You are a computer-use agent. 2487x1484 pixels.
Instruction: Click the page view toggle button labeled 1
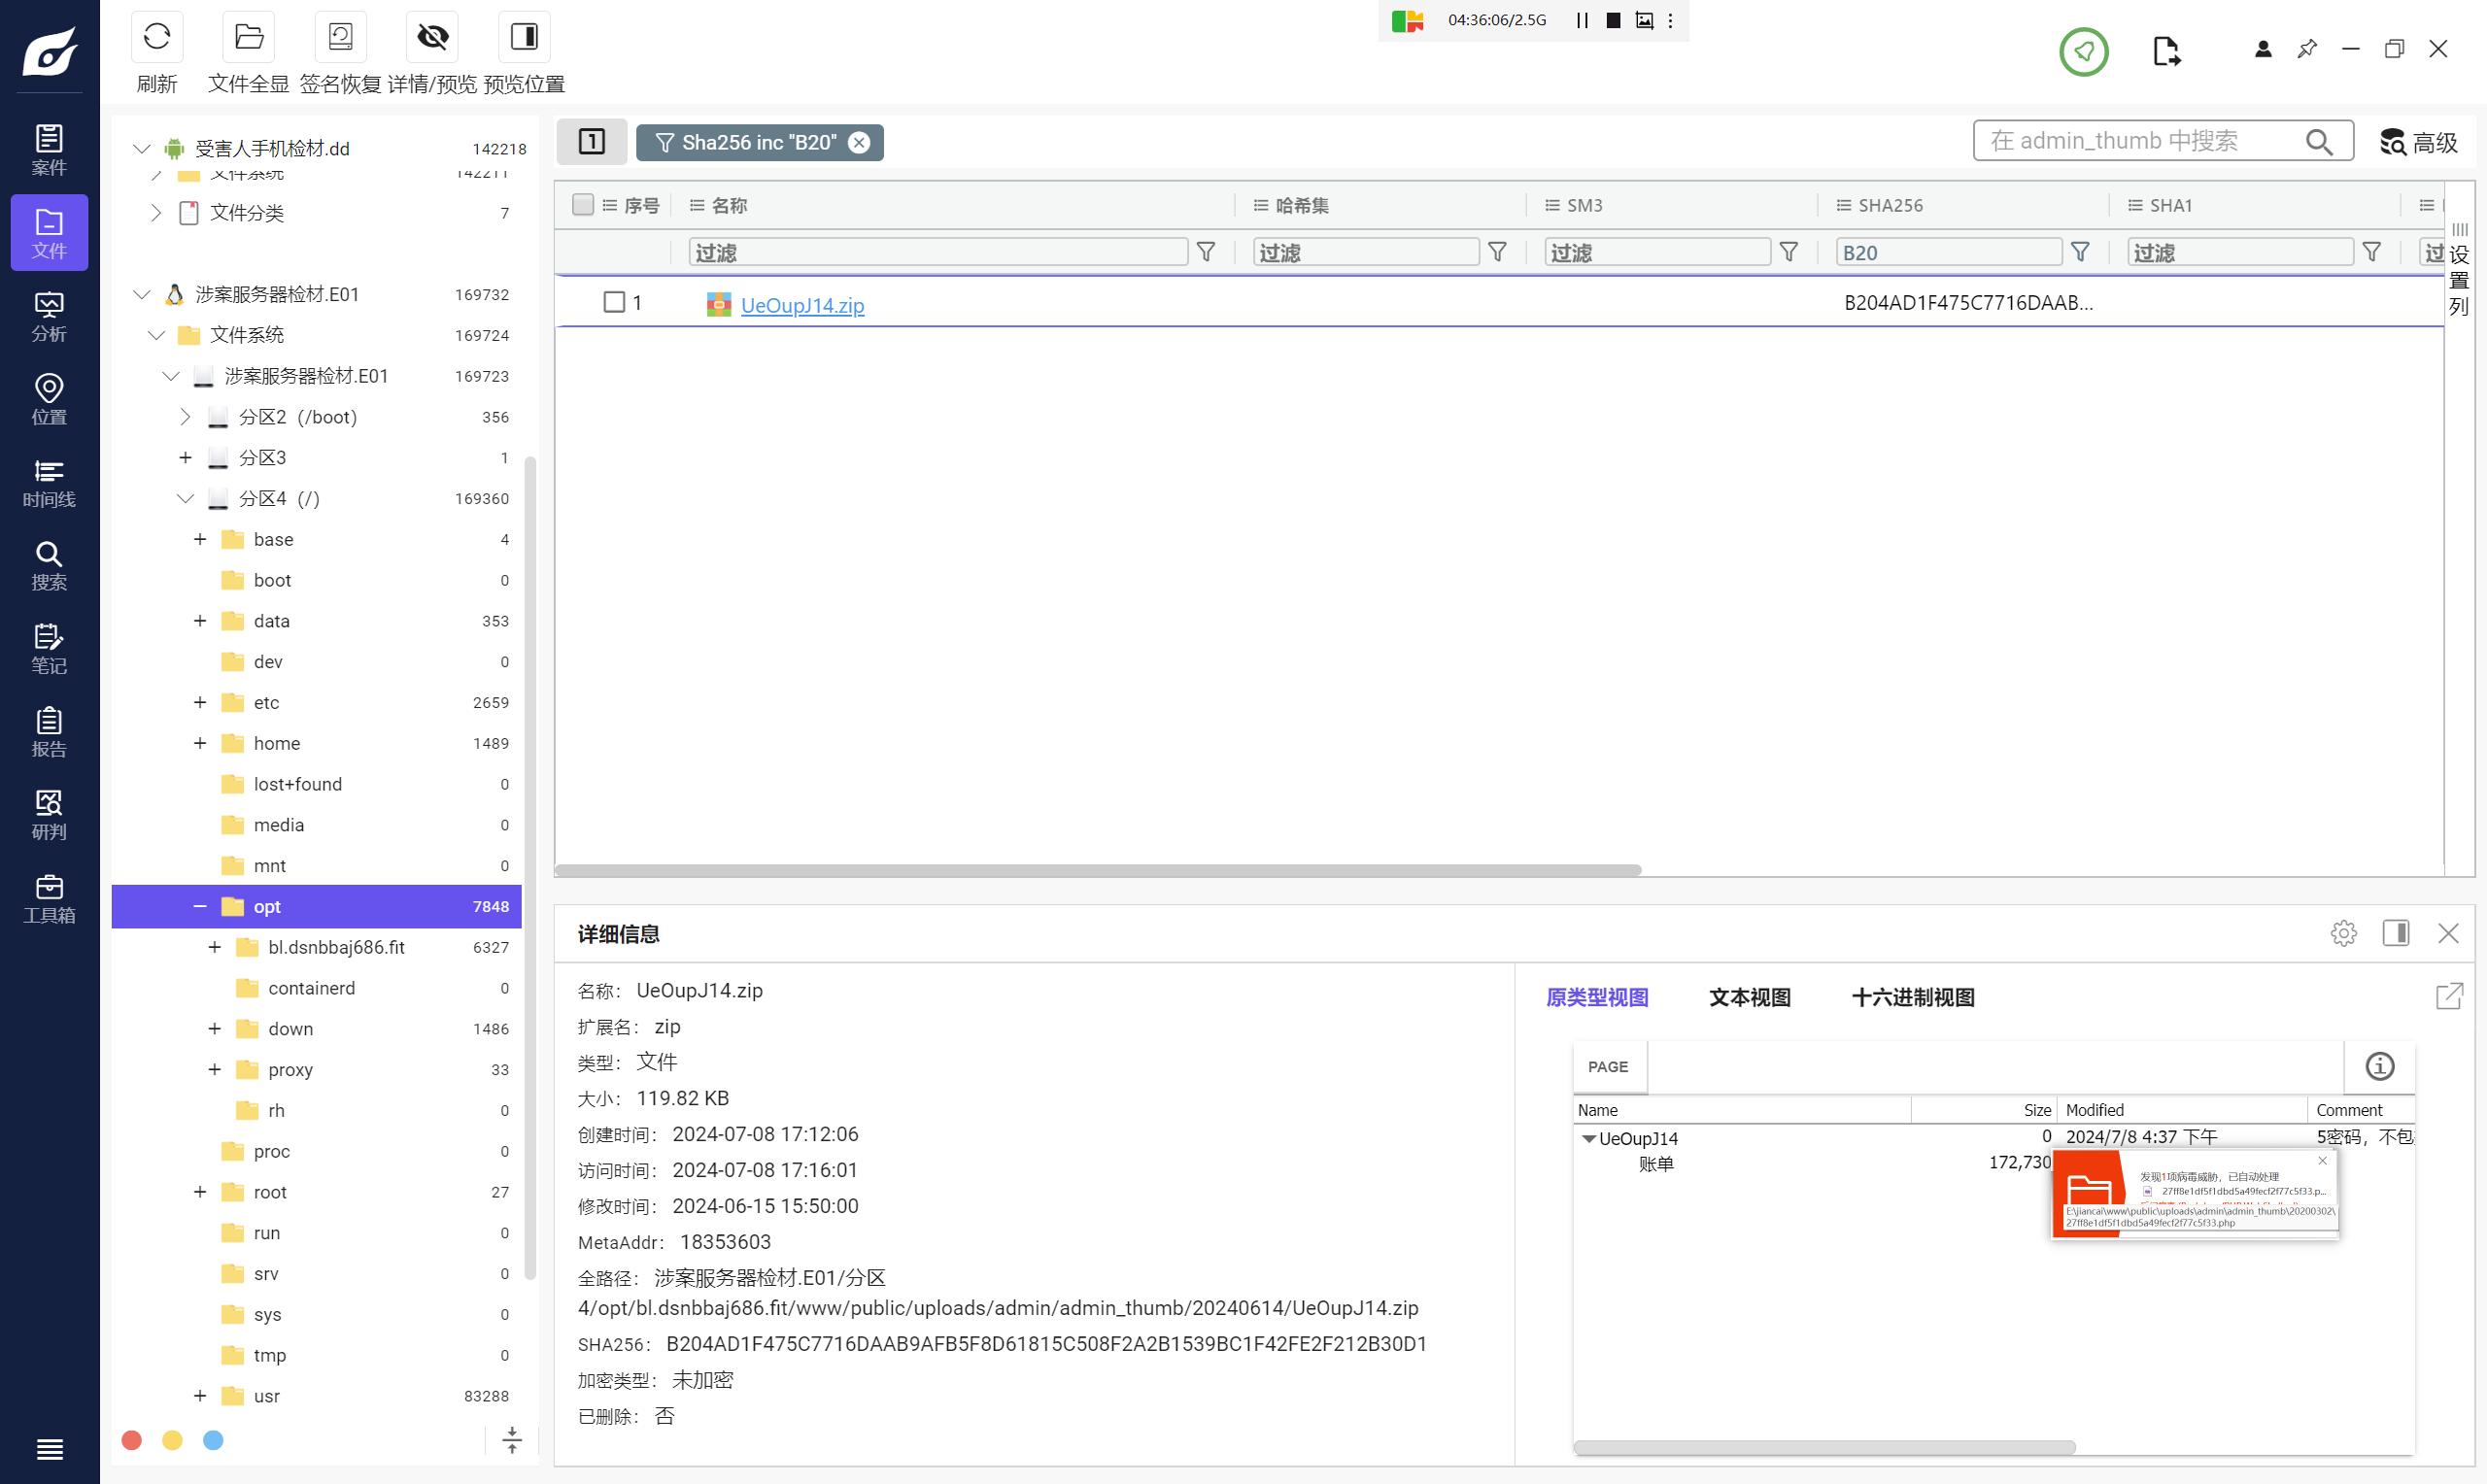point(592,142)
